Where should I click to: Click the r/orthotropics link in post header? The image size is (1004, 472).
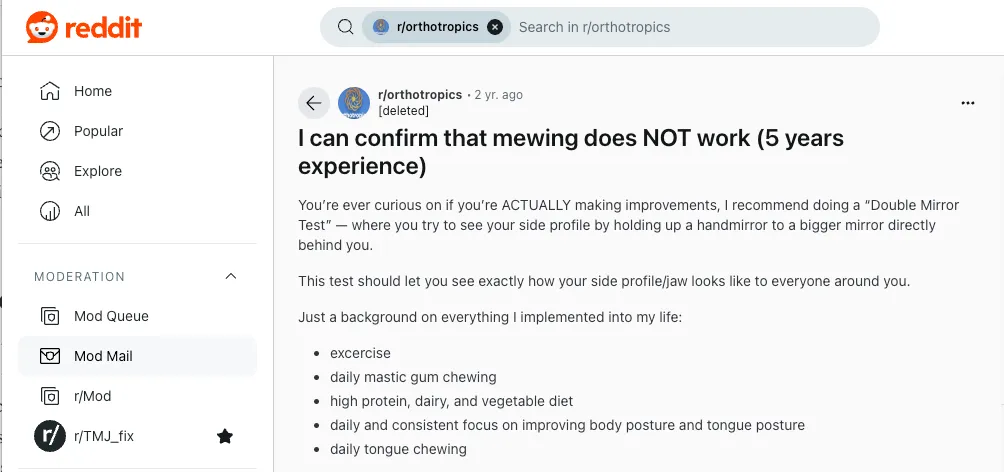click(420, 94)
